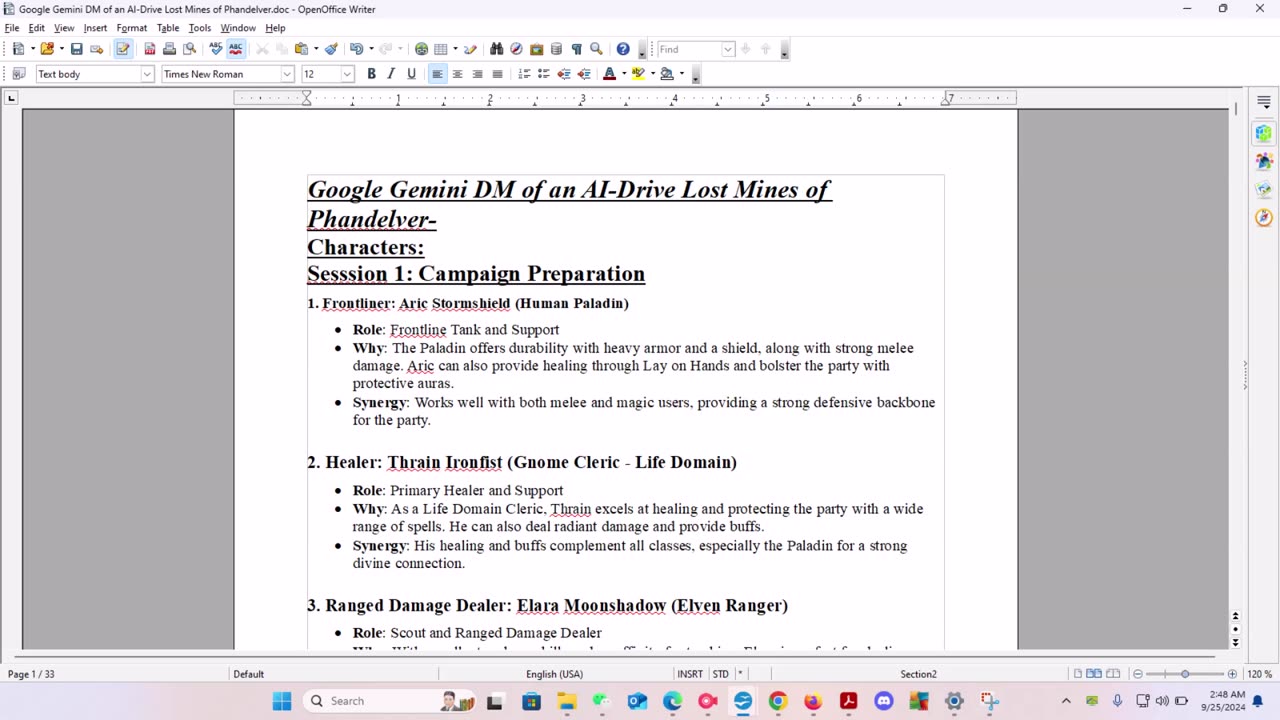Open the Format menu
1280x720 pixels.
tap(132, 28)
